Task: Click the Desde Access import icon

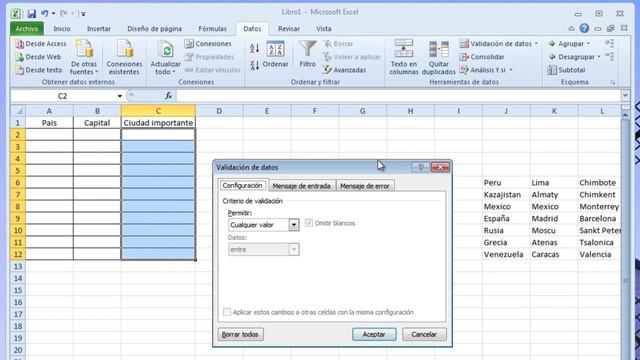Action: pos(19,44)
